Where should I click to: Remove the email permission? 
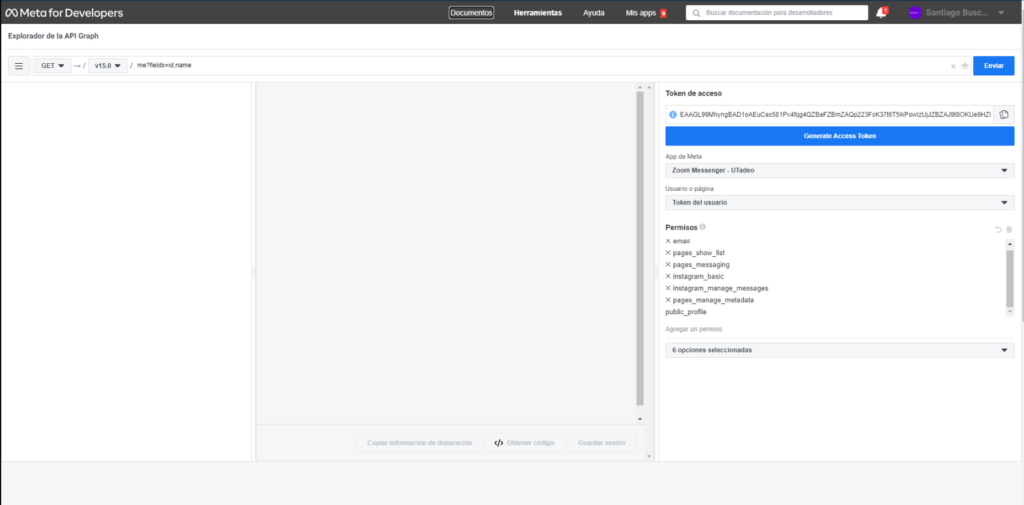point(668,241)
